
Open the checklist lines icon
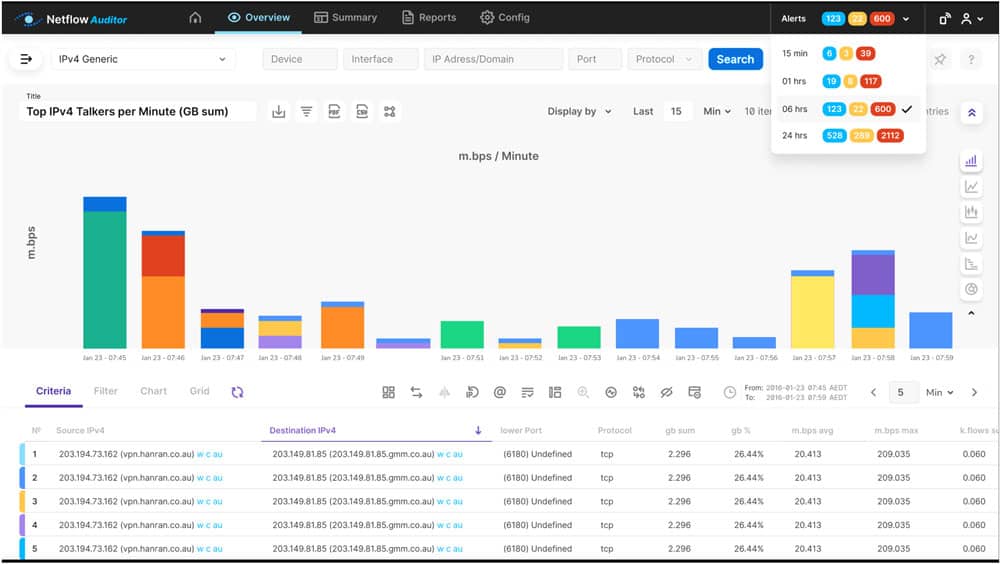point(527,392)
